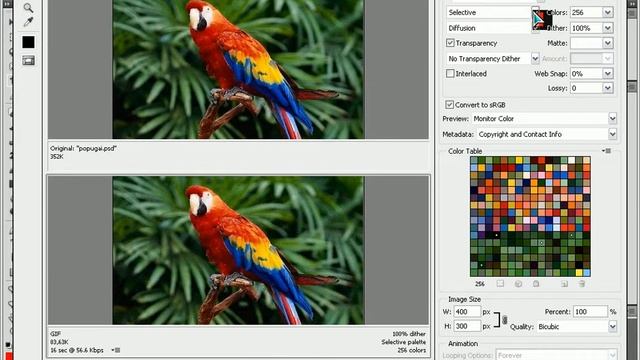
Task: Select the Zoom tool magnifier
Action: click(28, 8)
